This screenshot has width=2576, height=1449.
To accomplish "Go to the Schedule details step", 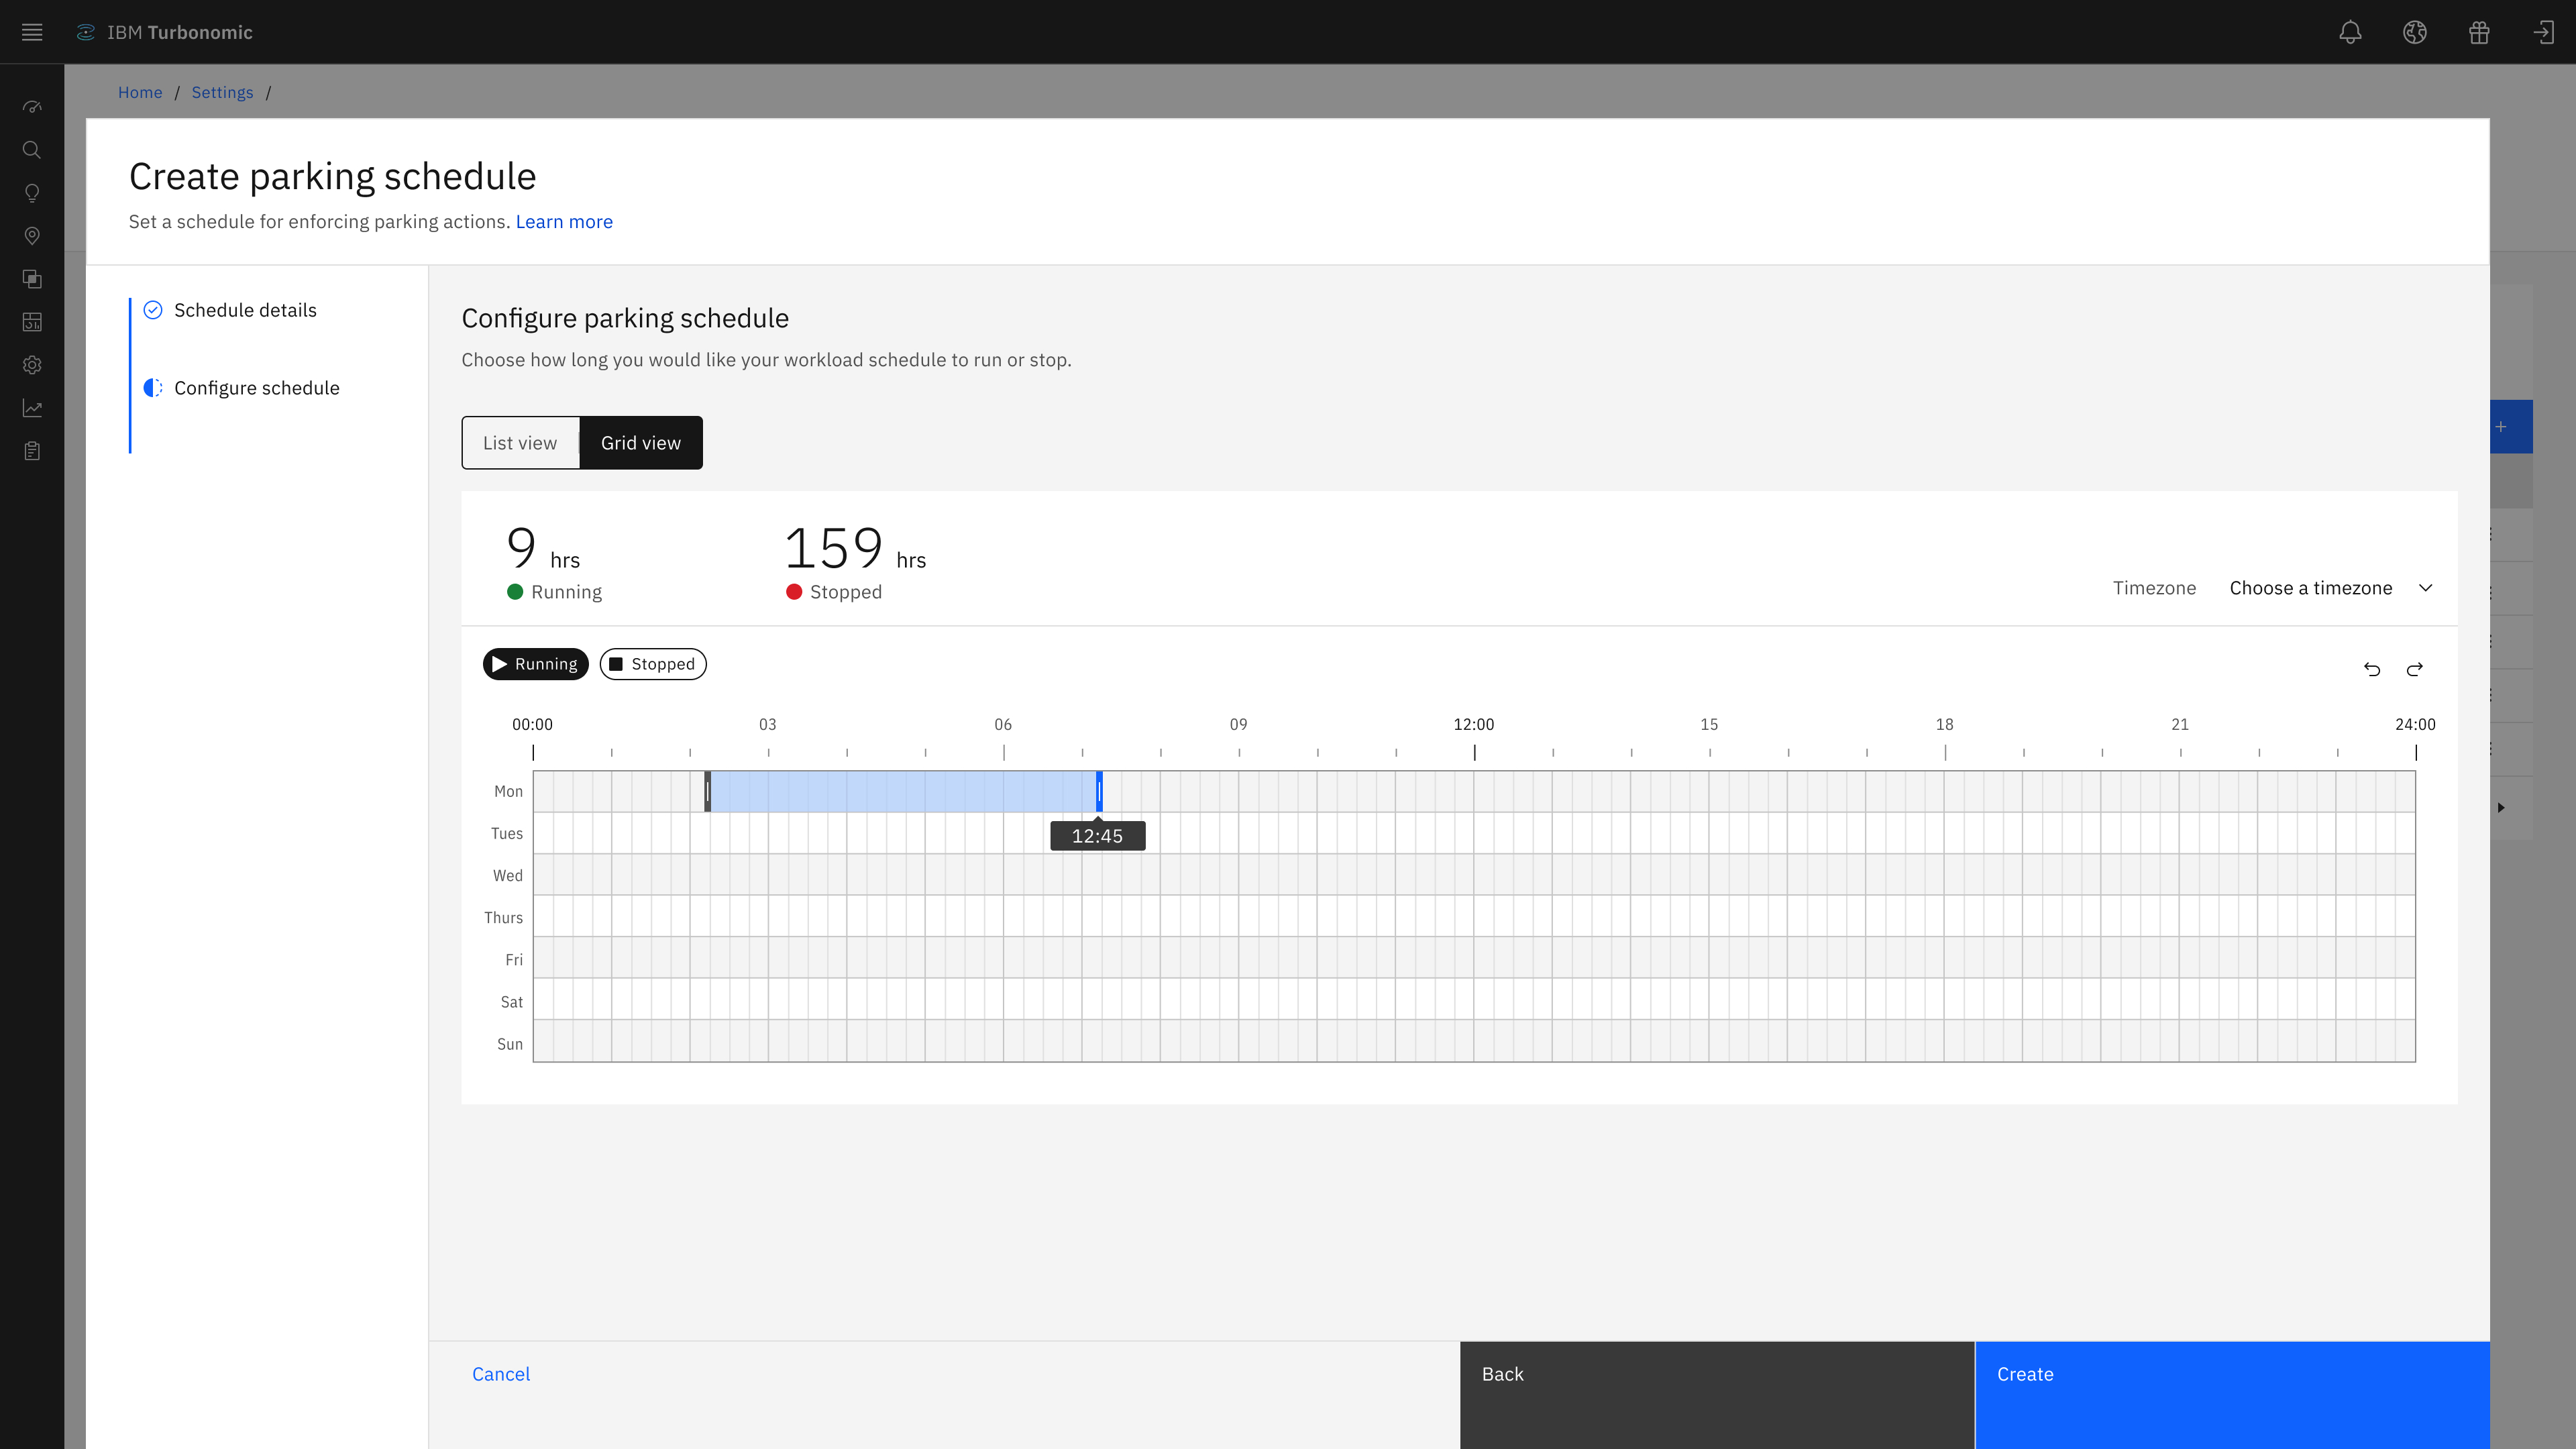I will 245,310.
